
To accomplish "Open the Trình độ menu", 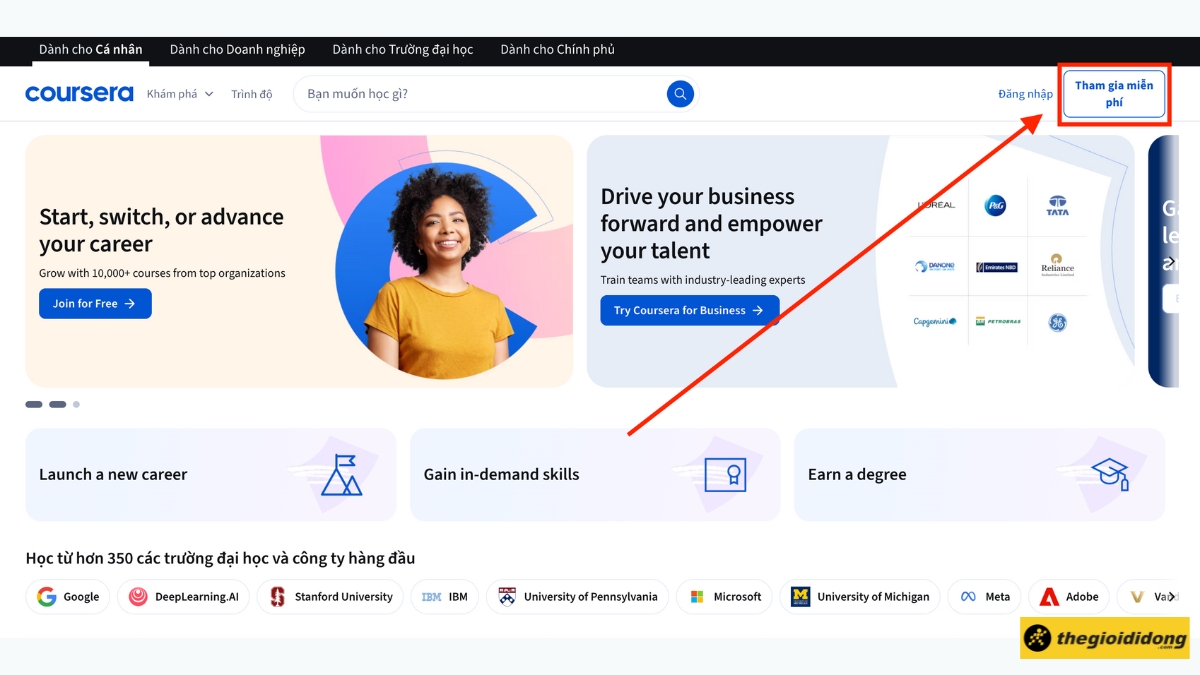I will 252,93.
